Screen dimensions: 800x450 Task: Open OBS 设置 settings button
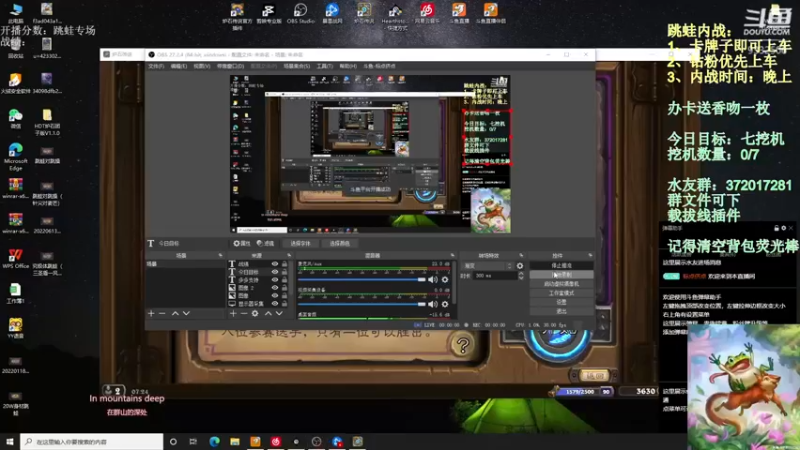tap(561, 302)
